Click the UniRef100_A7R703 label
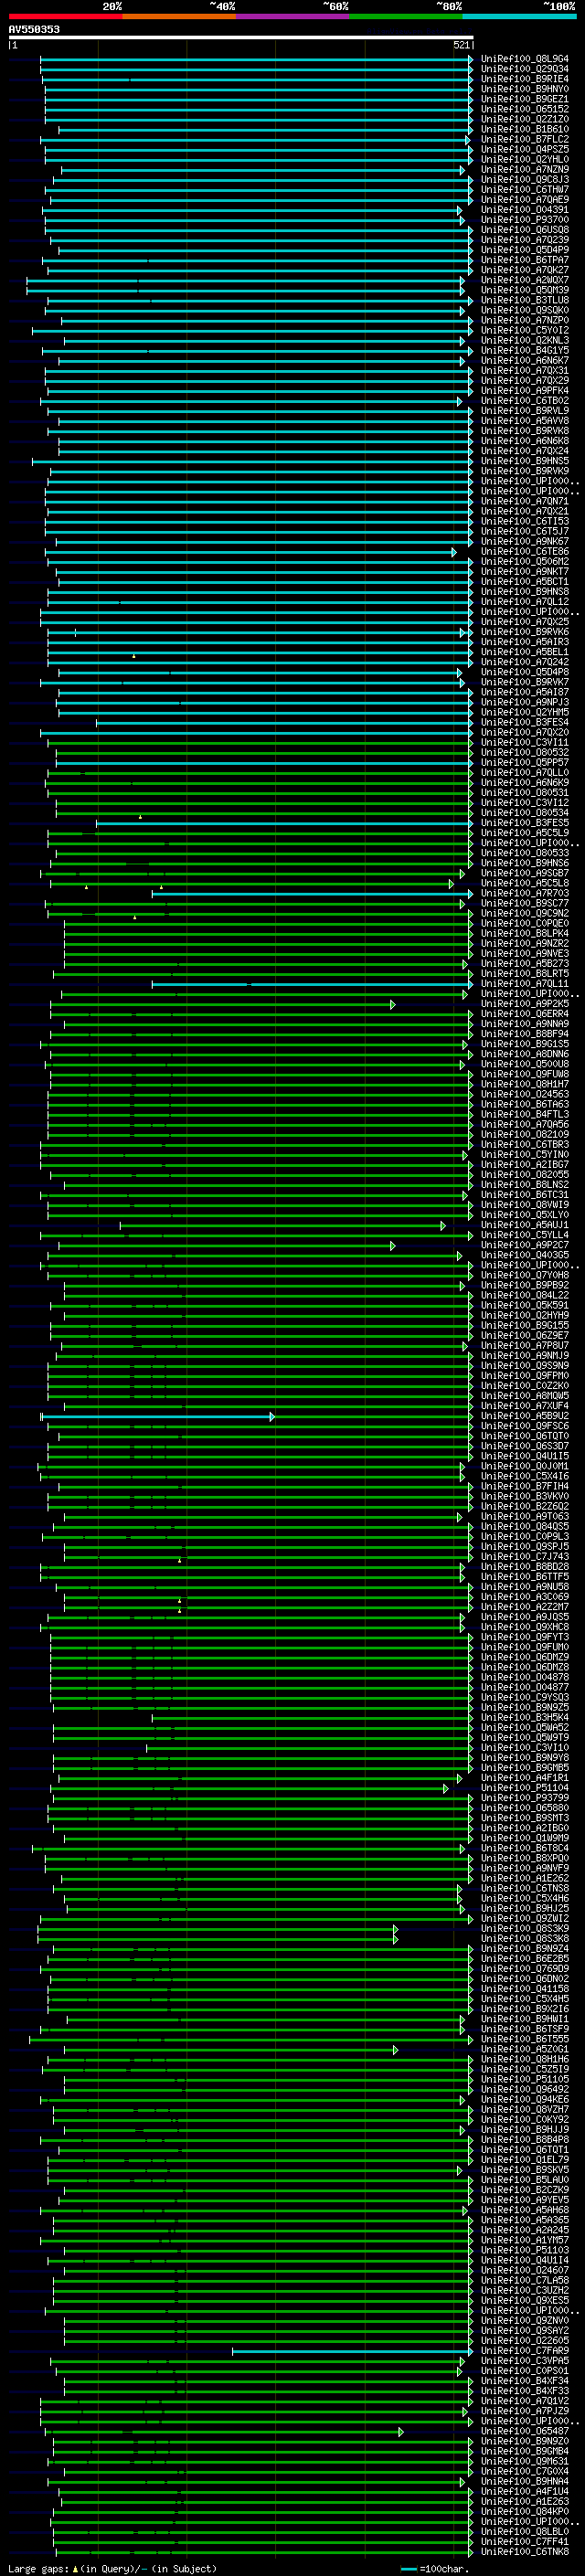Image resolution: width=585 pixels, height=2576 pixels. coord(525,893)
